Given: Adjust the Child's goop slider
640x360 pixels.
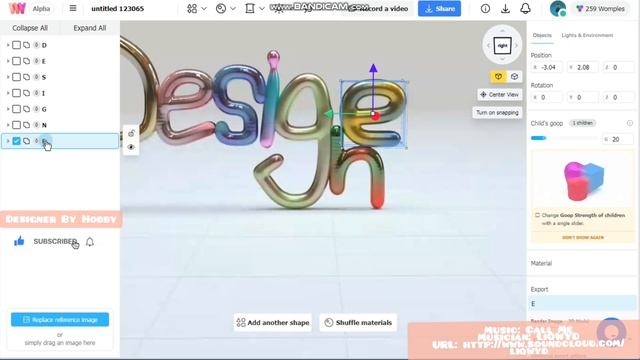Looking at the screenshot, I should click(563, 138).
